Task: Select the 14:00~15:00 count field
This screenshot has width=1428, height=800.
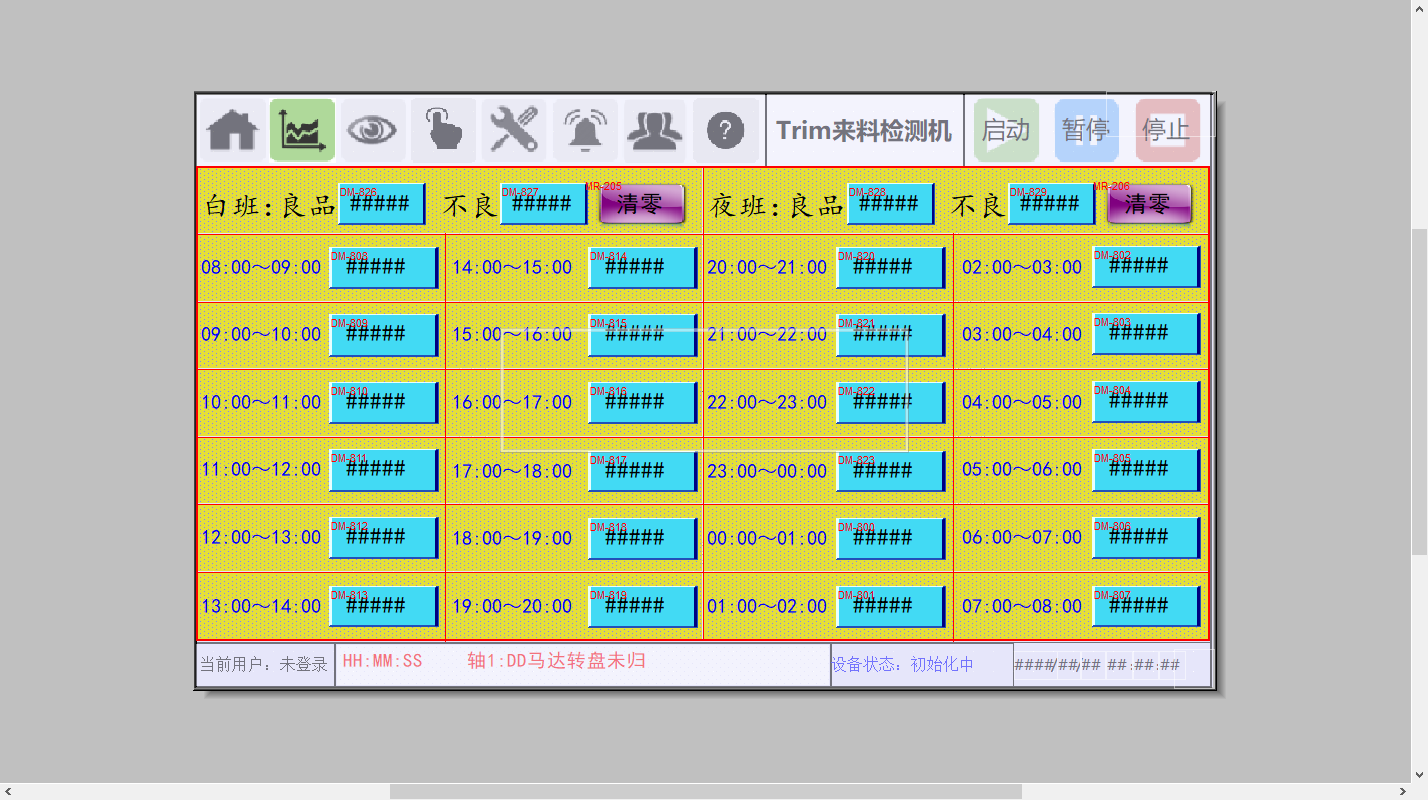Action: click(x=643, y=268)
